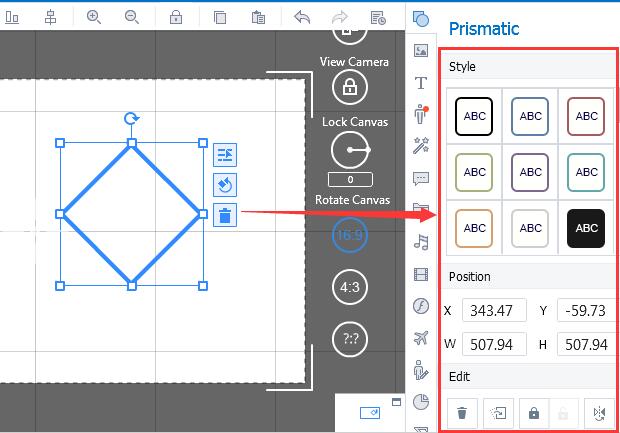Delete the diamond with floating trash icon
Viewport: 620px width, 433px height.
225,215
